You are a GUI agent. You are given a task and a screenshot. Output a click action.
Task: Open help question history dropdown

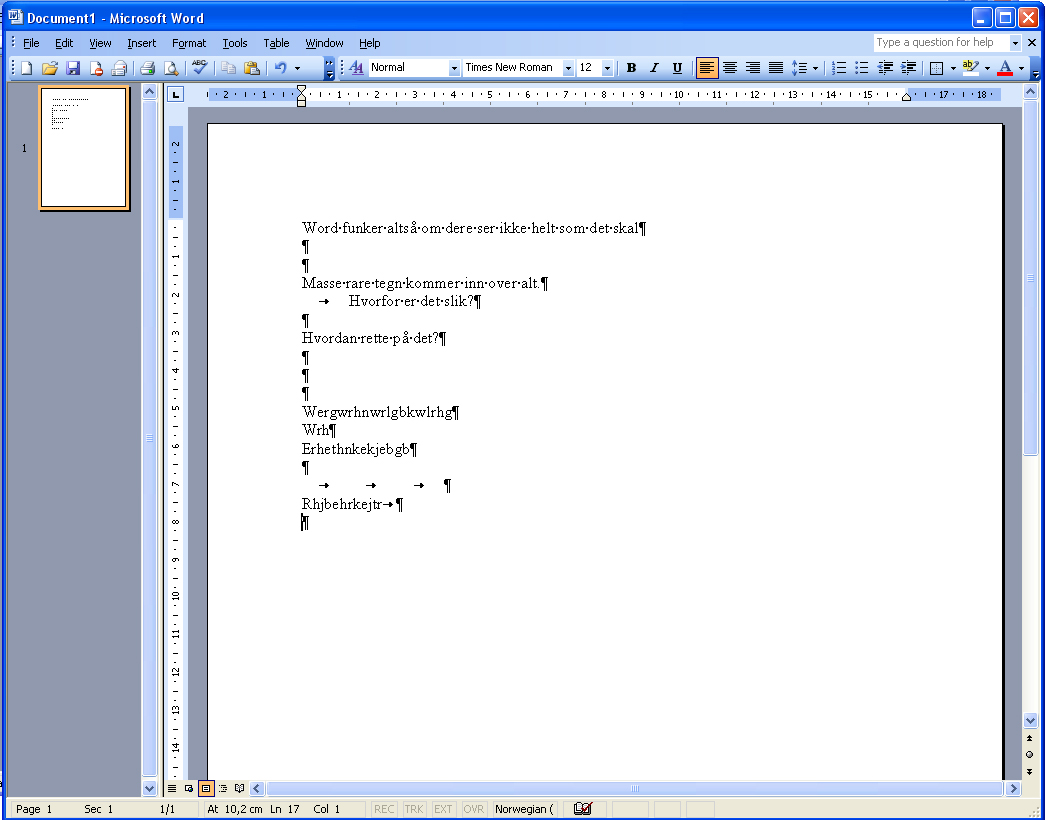pyautogui.click(x=1015, y=43)
